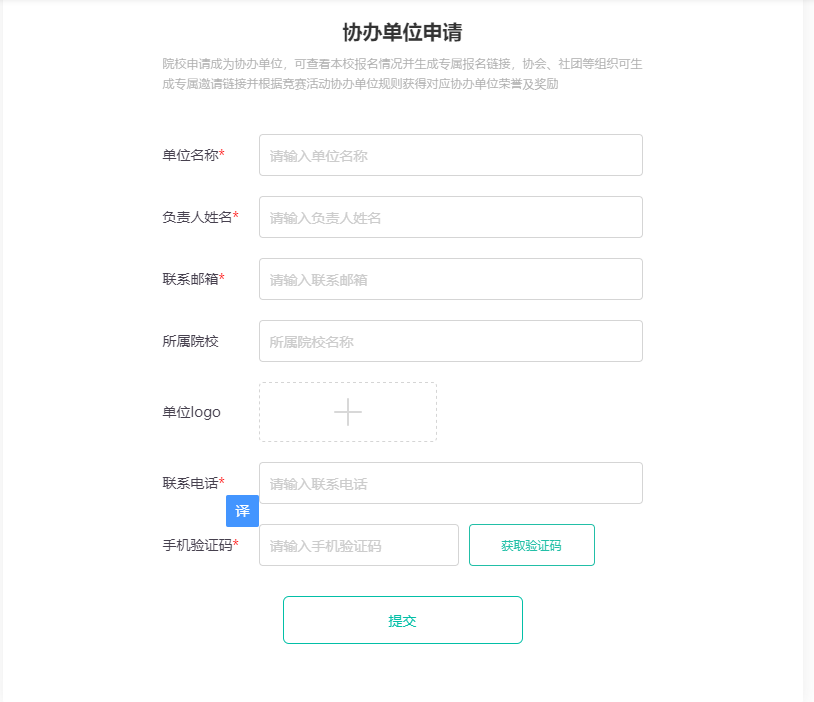The width and height of the screenshot is (814, 702).
Task: Select the 联系邮箱 input field
Action: click(x=450, y=279)
